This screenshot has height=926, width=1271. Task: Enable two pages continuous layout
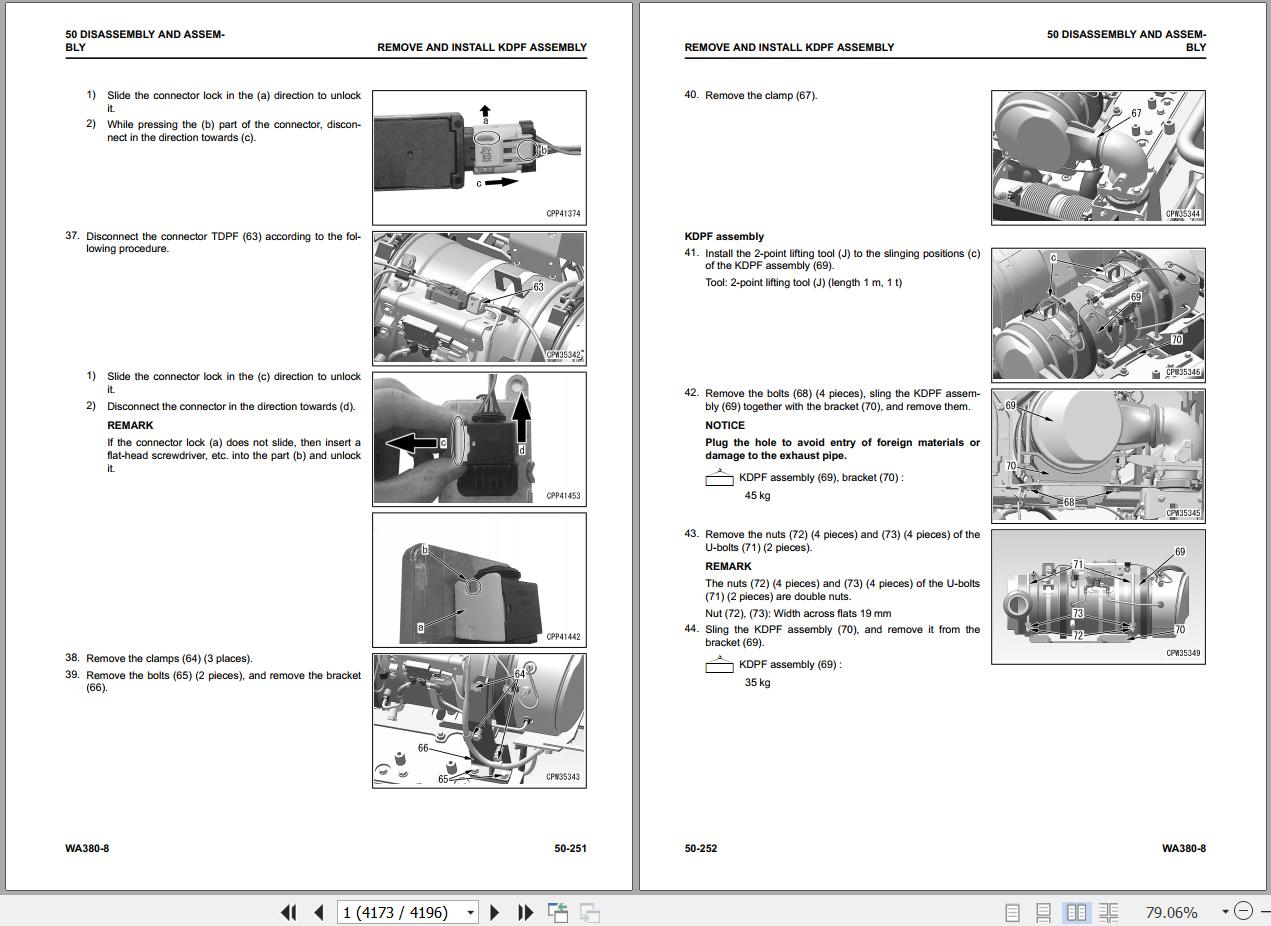pyautogui.click(x=1108, y=912)
